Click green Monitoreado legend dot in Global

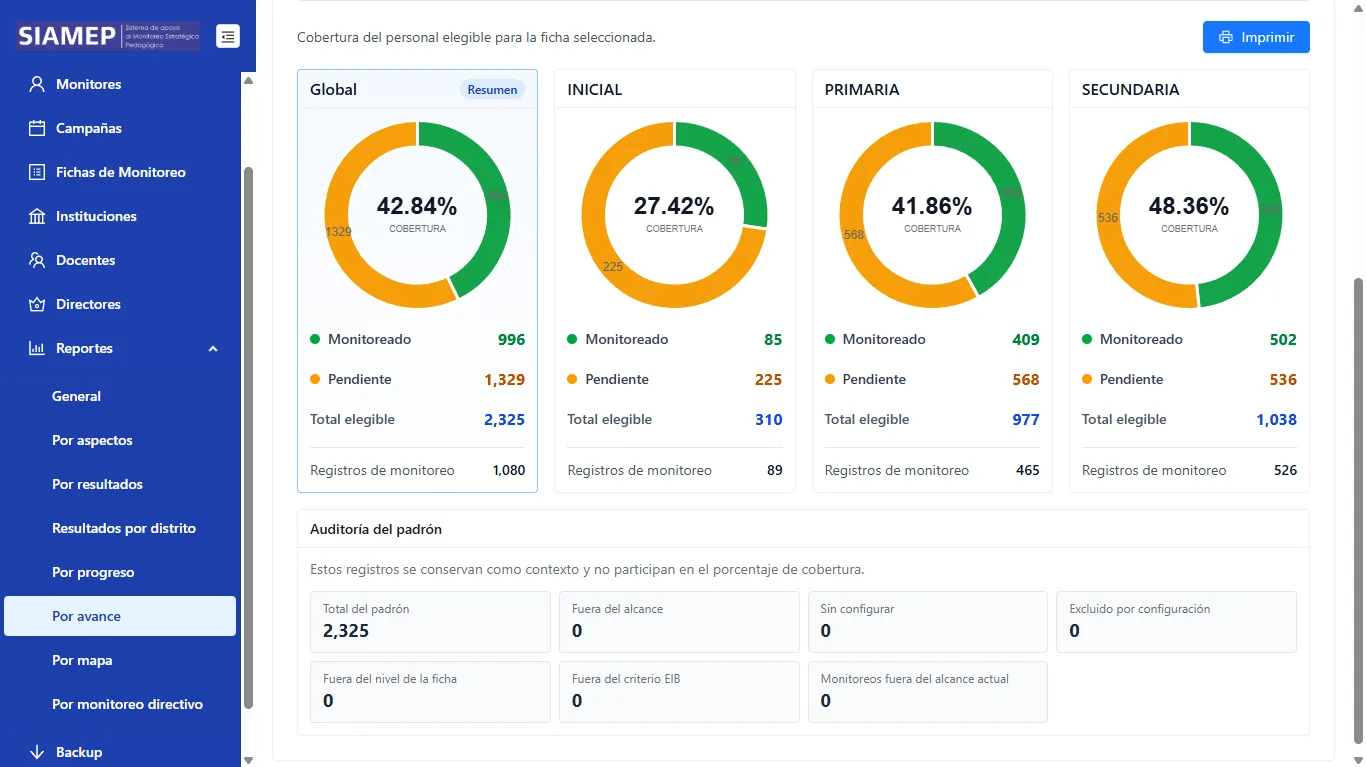pos(315,339)
